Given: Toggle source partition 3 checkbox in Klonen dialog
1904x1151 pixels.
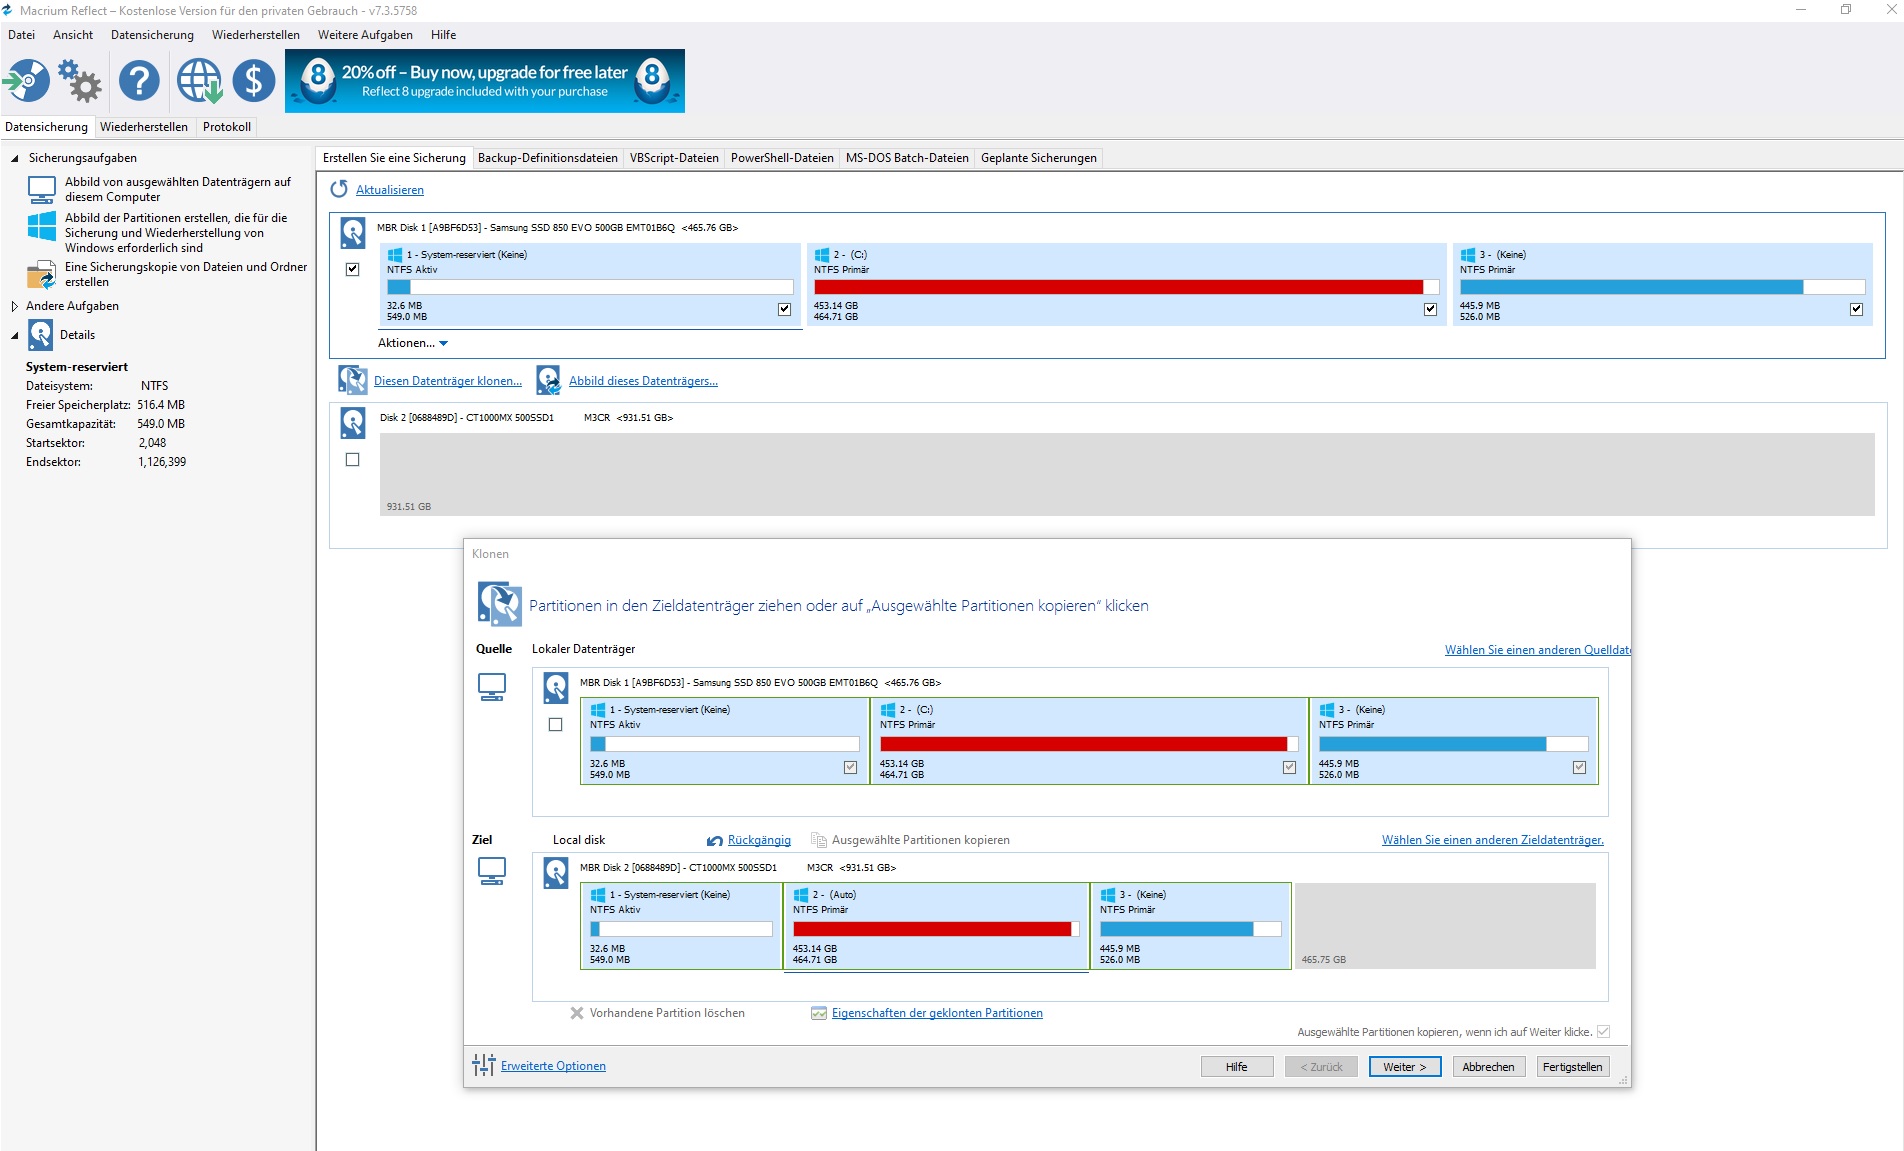Looking at the screenshot, I should [x=1579, y=767].
